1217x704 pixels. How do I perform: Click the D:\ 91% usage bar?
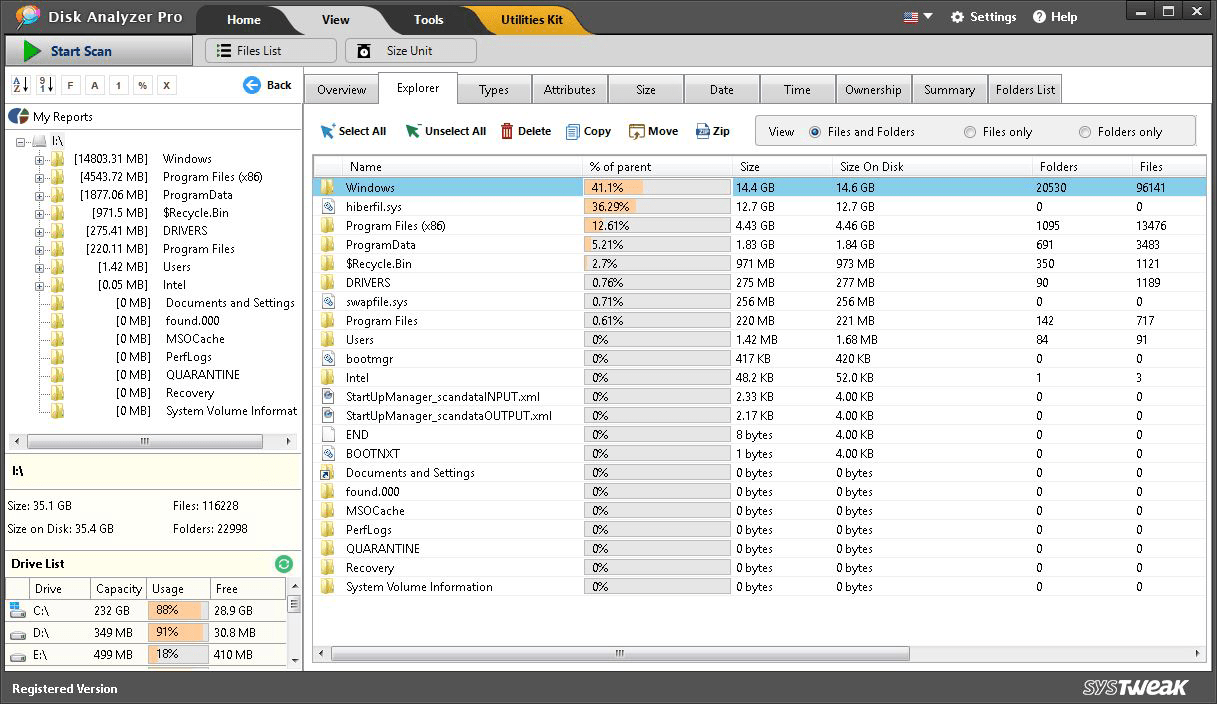178,632
